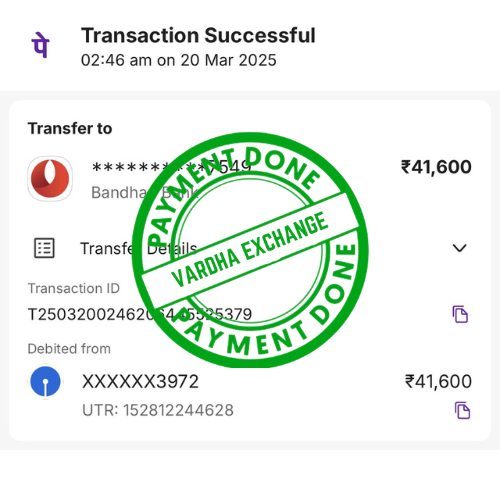Click the green Payment Done stamp
The image size is (500, 500).
tap(250, 250)
